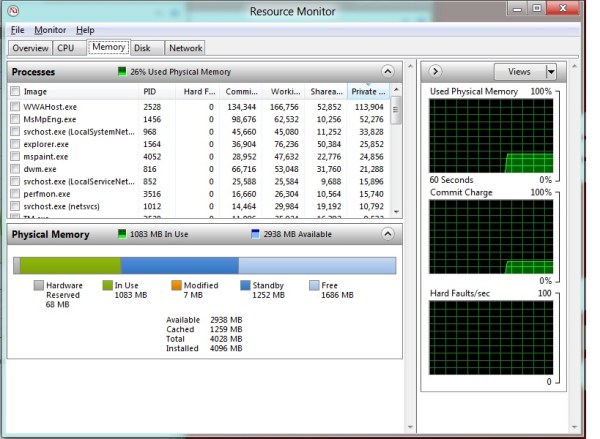Click the collapse arrow icon on graphs pane
The width and height of the screenshot is (600, 439).
pos(436,72)
